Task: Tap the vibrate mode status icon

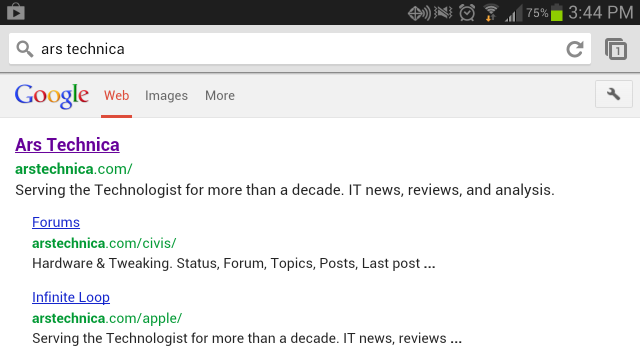Action: point(443,13)
